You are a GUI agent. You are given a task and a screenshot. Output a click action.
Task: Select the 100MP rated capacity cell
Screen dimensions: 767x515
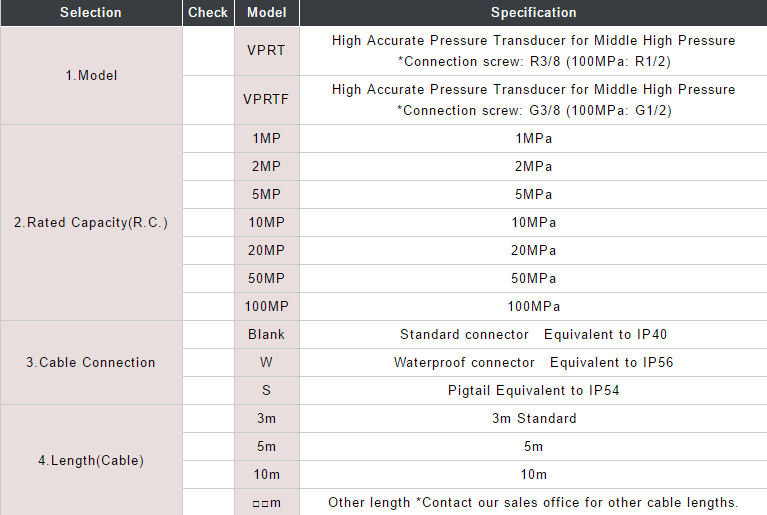267,307
